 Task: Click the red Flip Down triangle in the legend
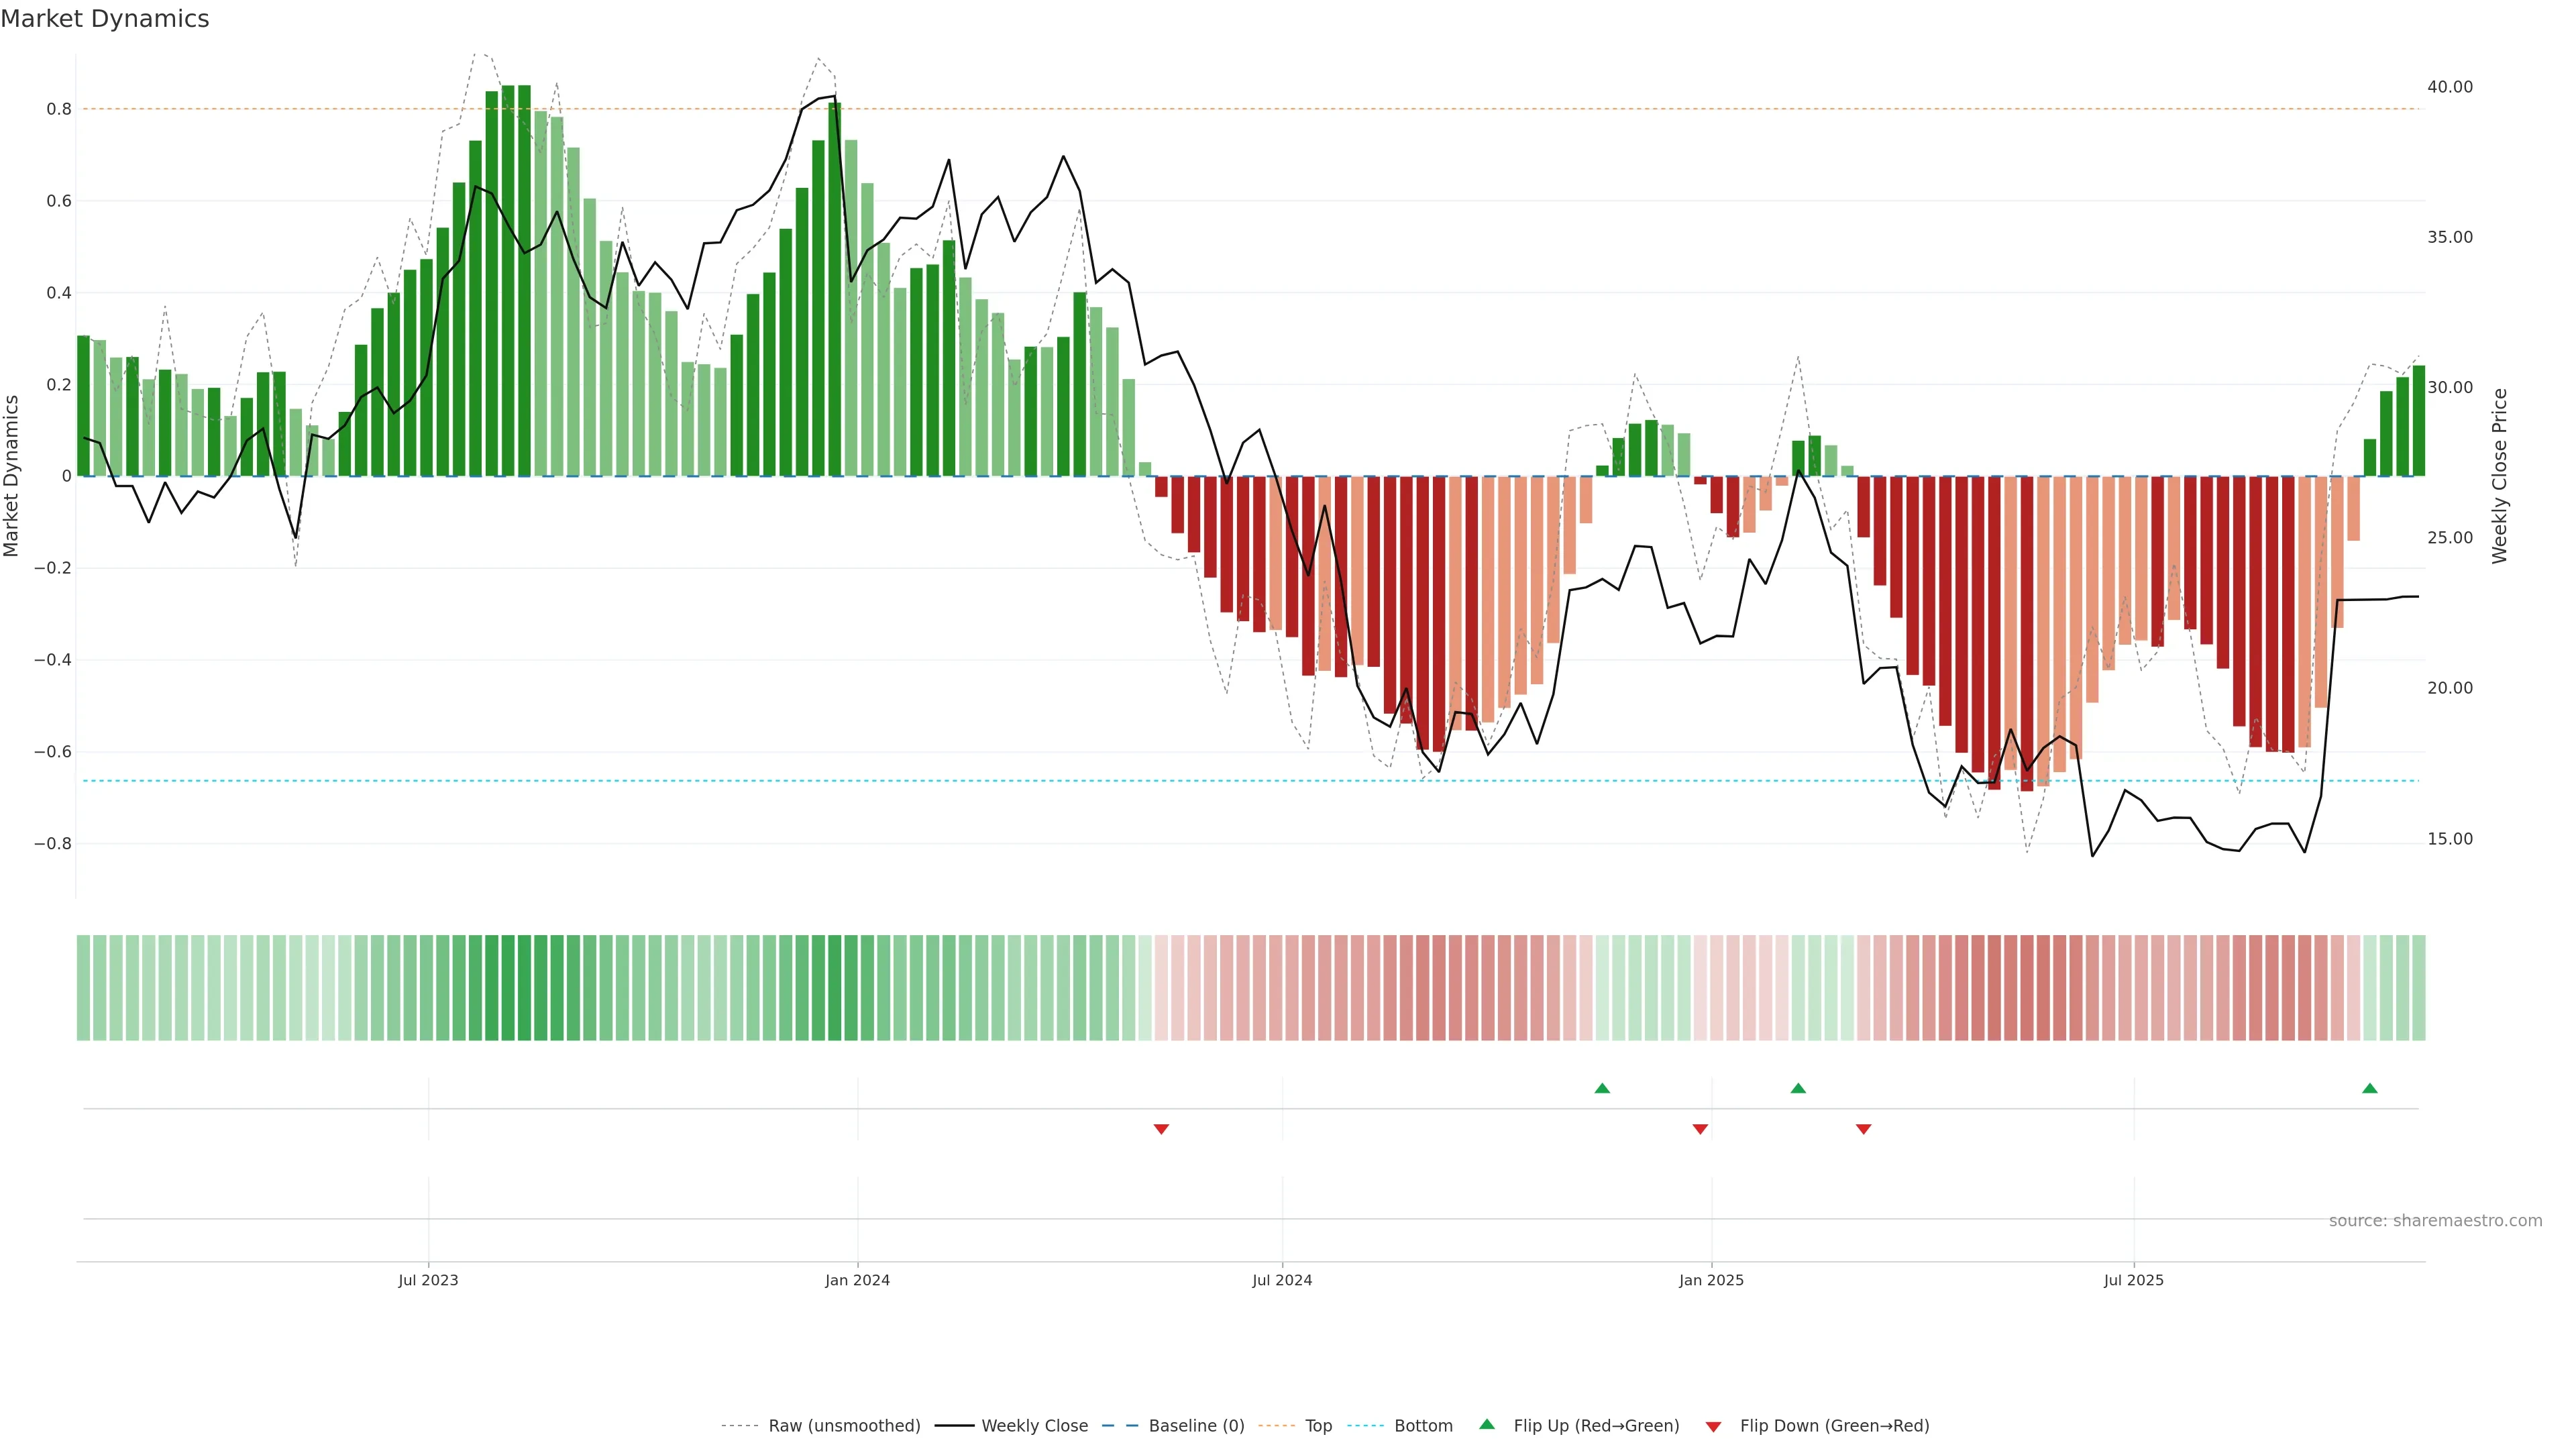coord(1713,1426)
